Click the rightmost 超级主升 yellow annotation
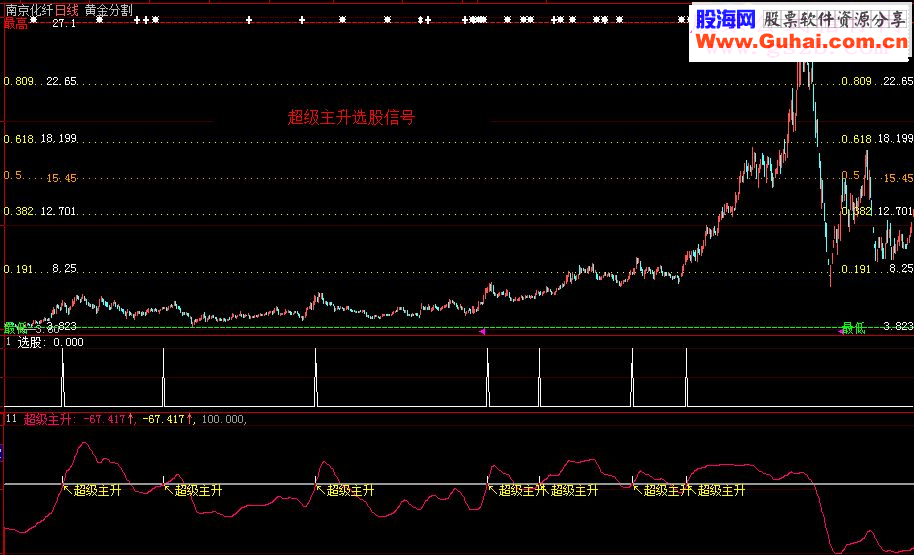This screenshot has width=914, height=555. point(721,490)
